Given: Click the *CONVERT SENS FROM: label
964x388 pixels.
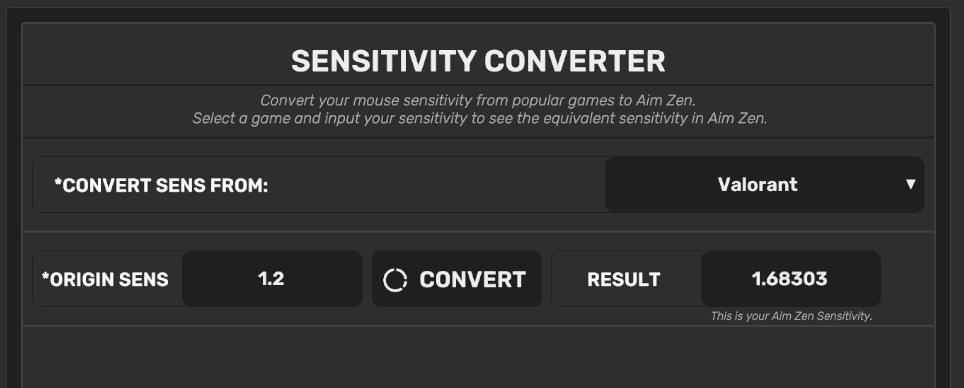Looking at the screenshot, I should (x=161, y=185).
